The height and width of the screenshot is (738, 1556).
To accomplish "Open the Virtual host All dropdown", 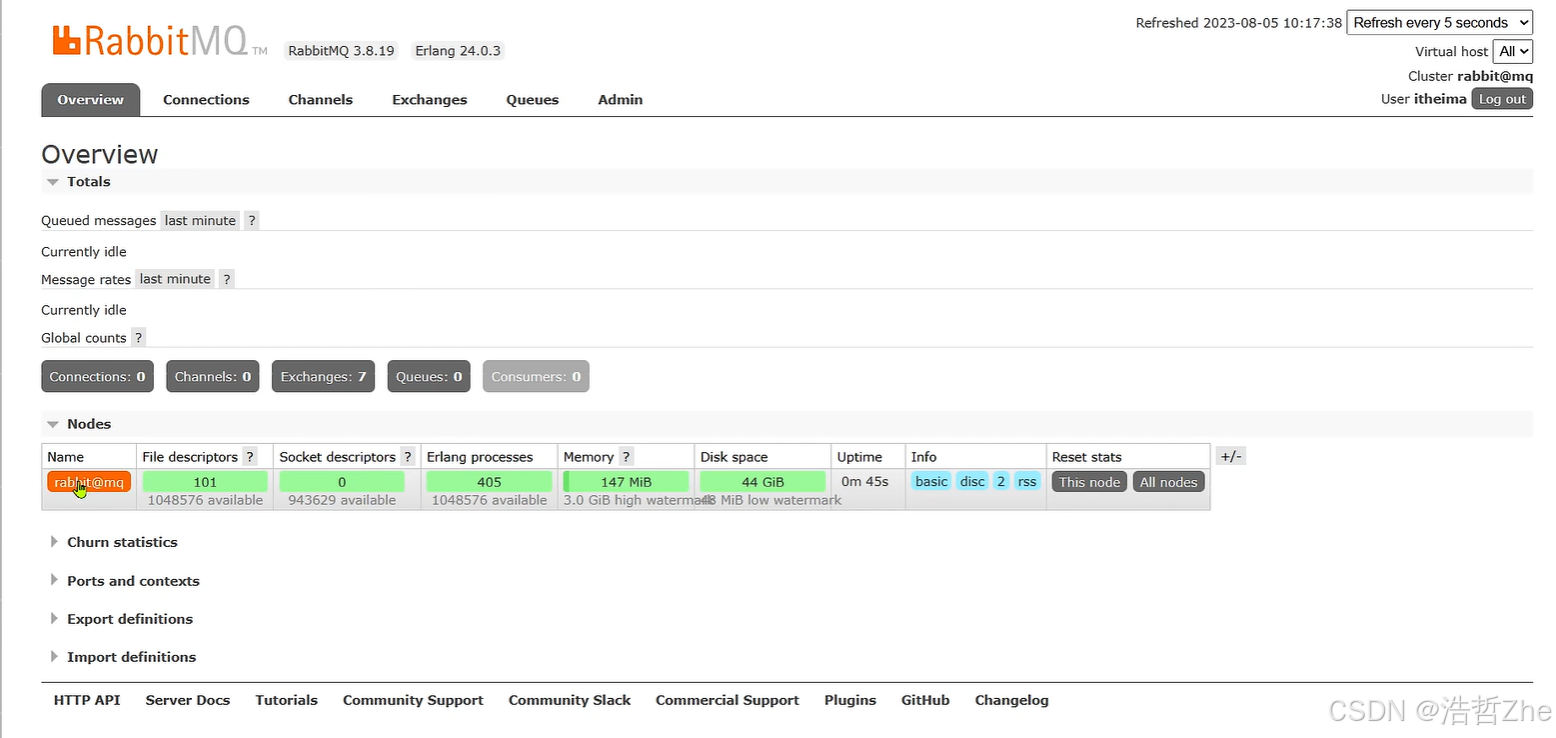I will (1512, 51).
